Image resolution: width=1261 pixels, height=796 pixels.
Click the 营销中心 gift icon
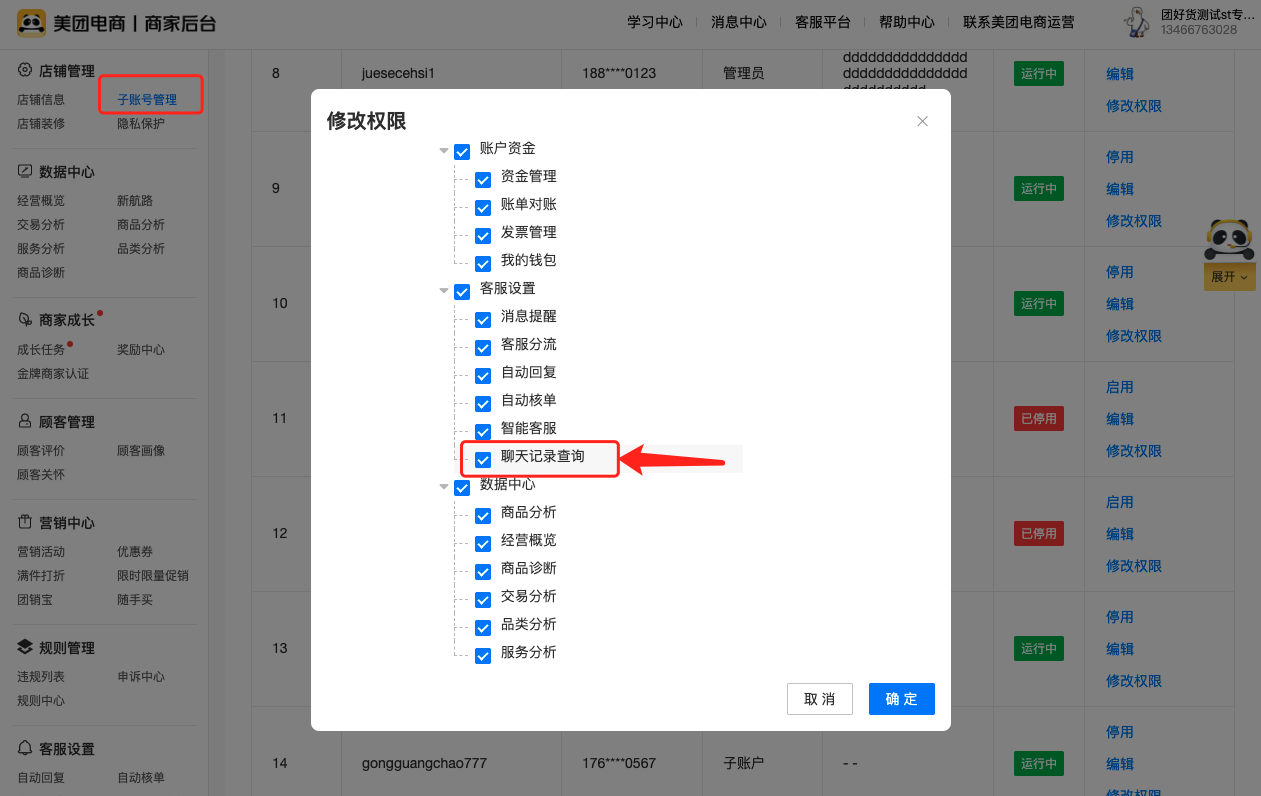click(25, 522)
